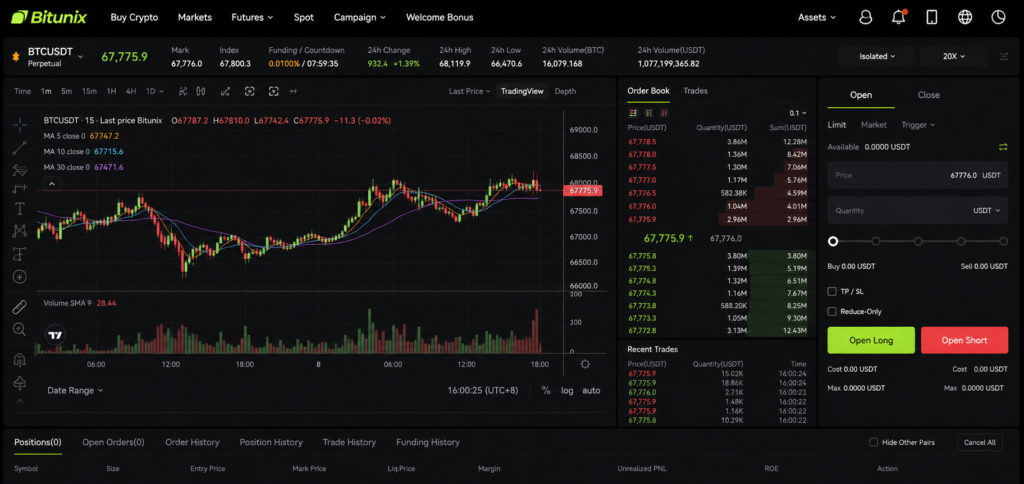Select the Text annotation tool

[20, 209]
